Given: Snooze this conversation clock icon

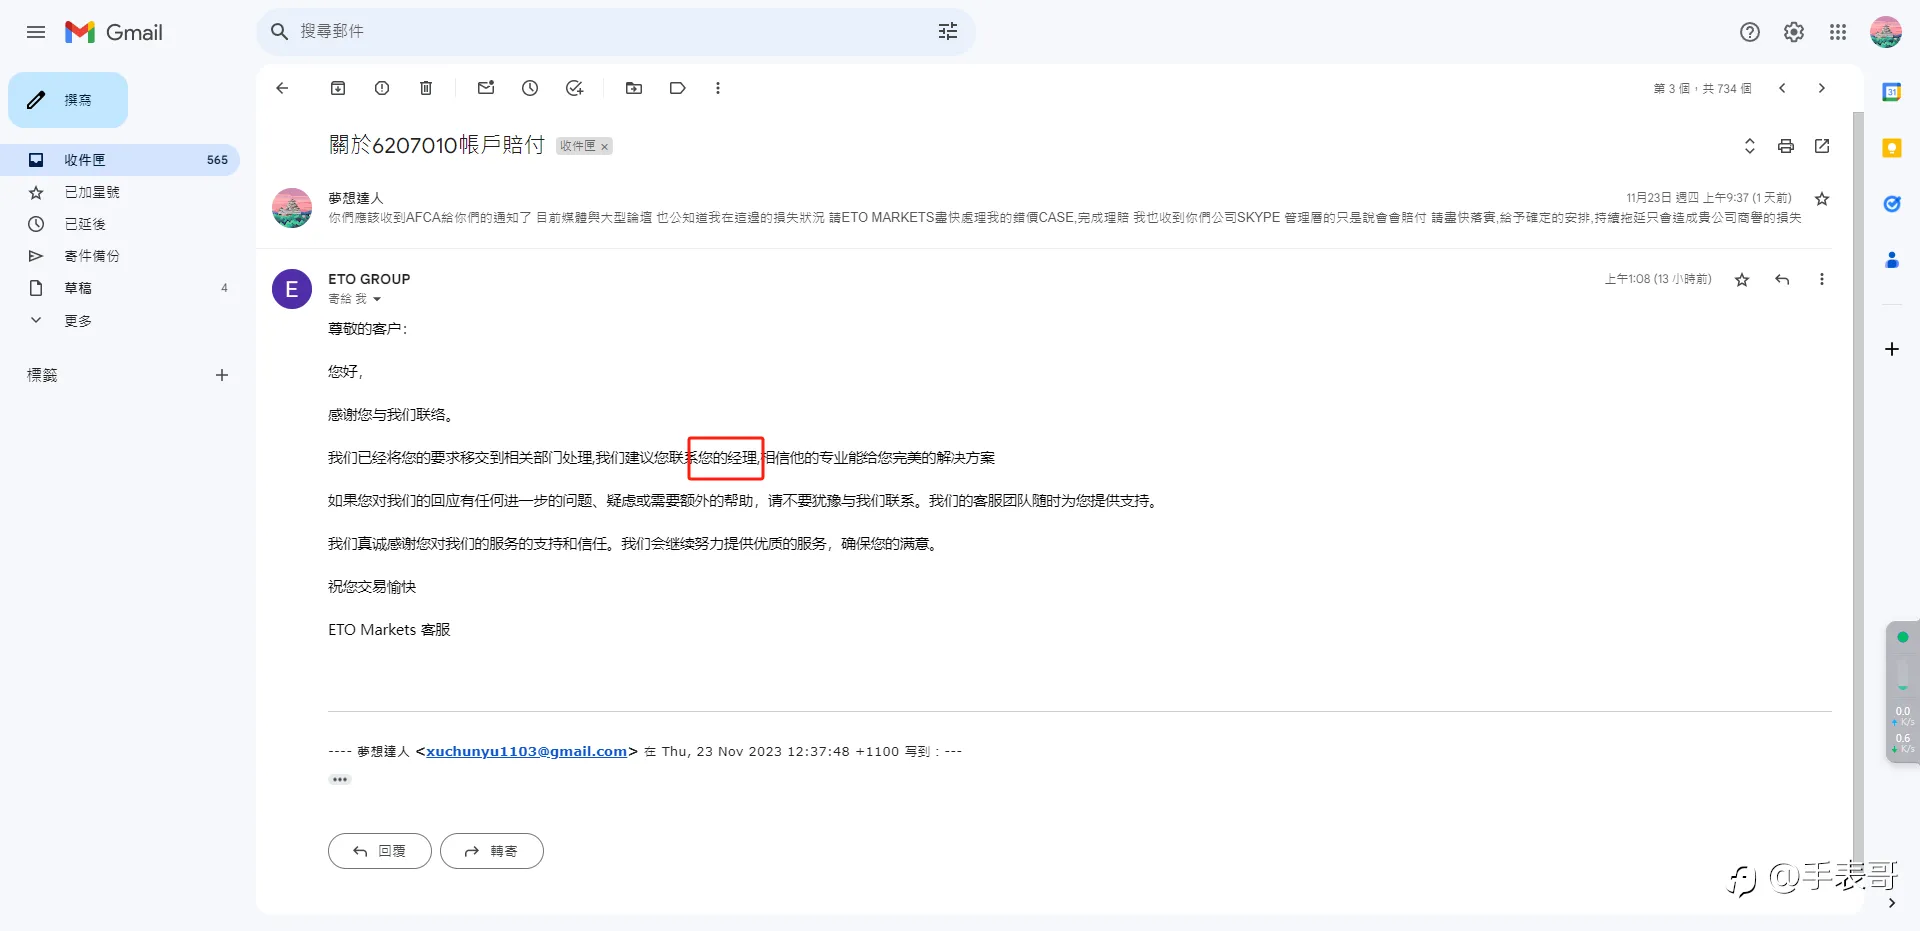Looking at the screenshot, I should [x=530, y=88].
